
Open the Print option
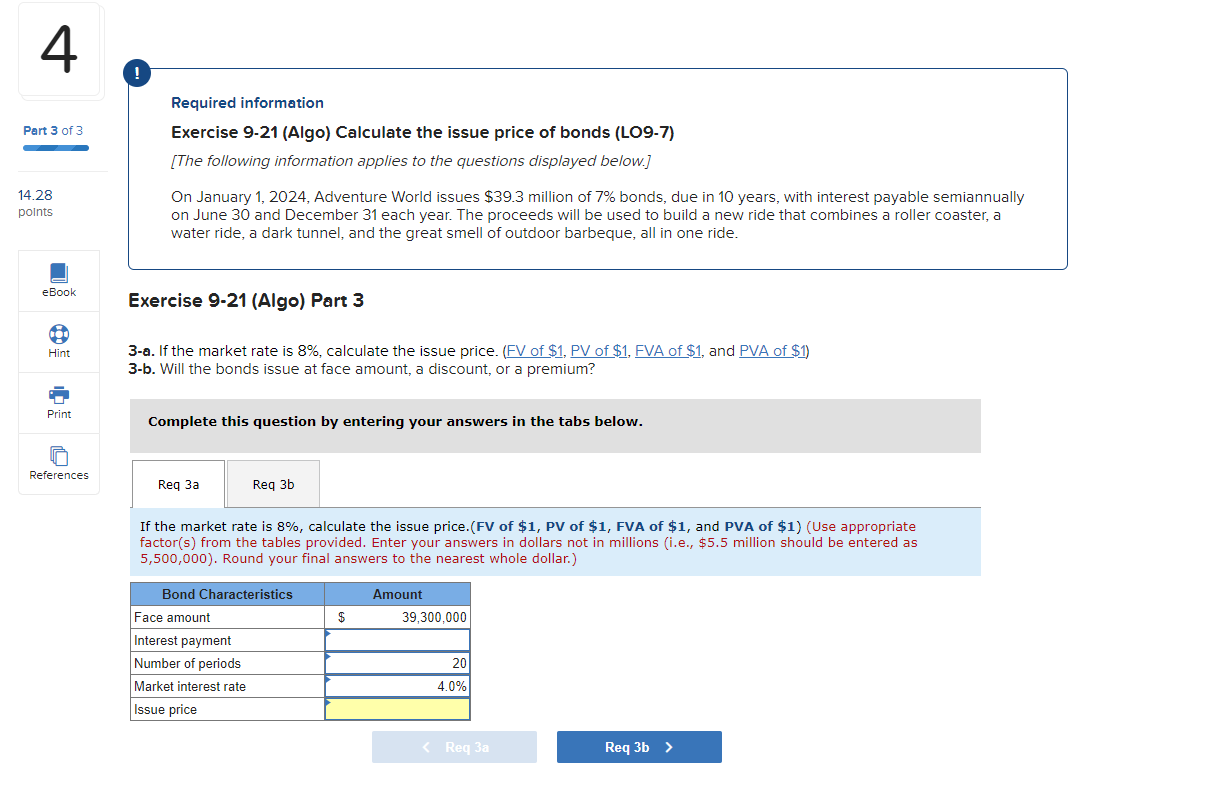coord(58,403)
